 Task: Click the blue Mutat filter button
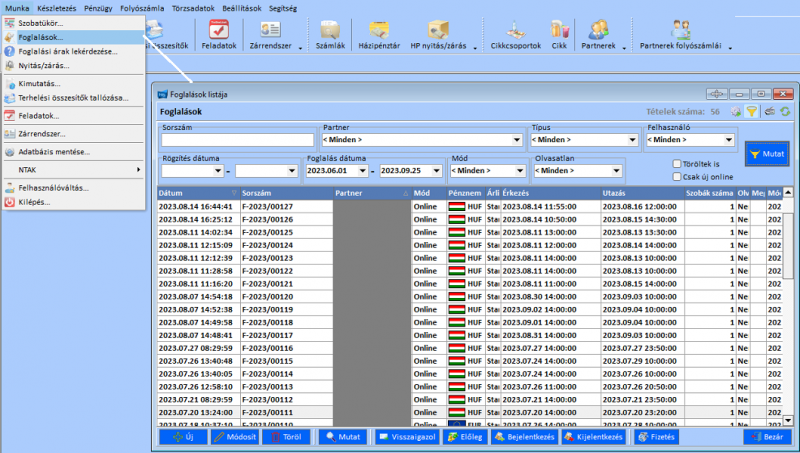tap(767, 154)
